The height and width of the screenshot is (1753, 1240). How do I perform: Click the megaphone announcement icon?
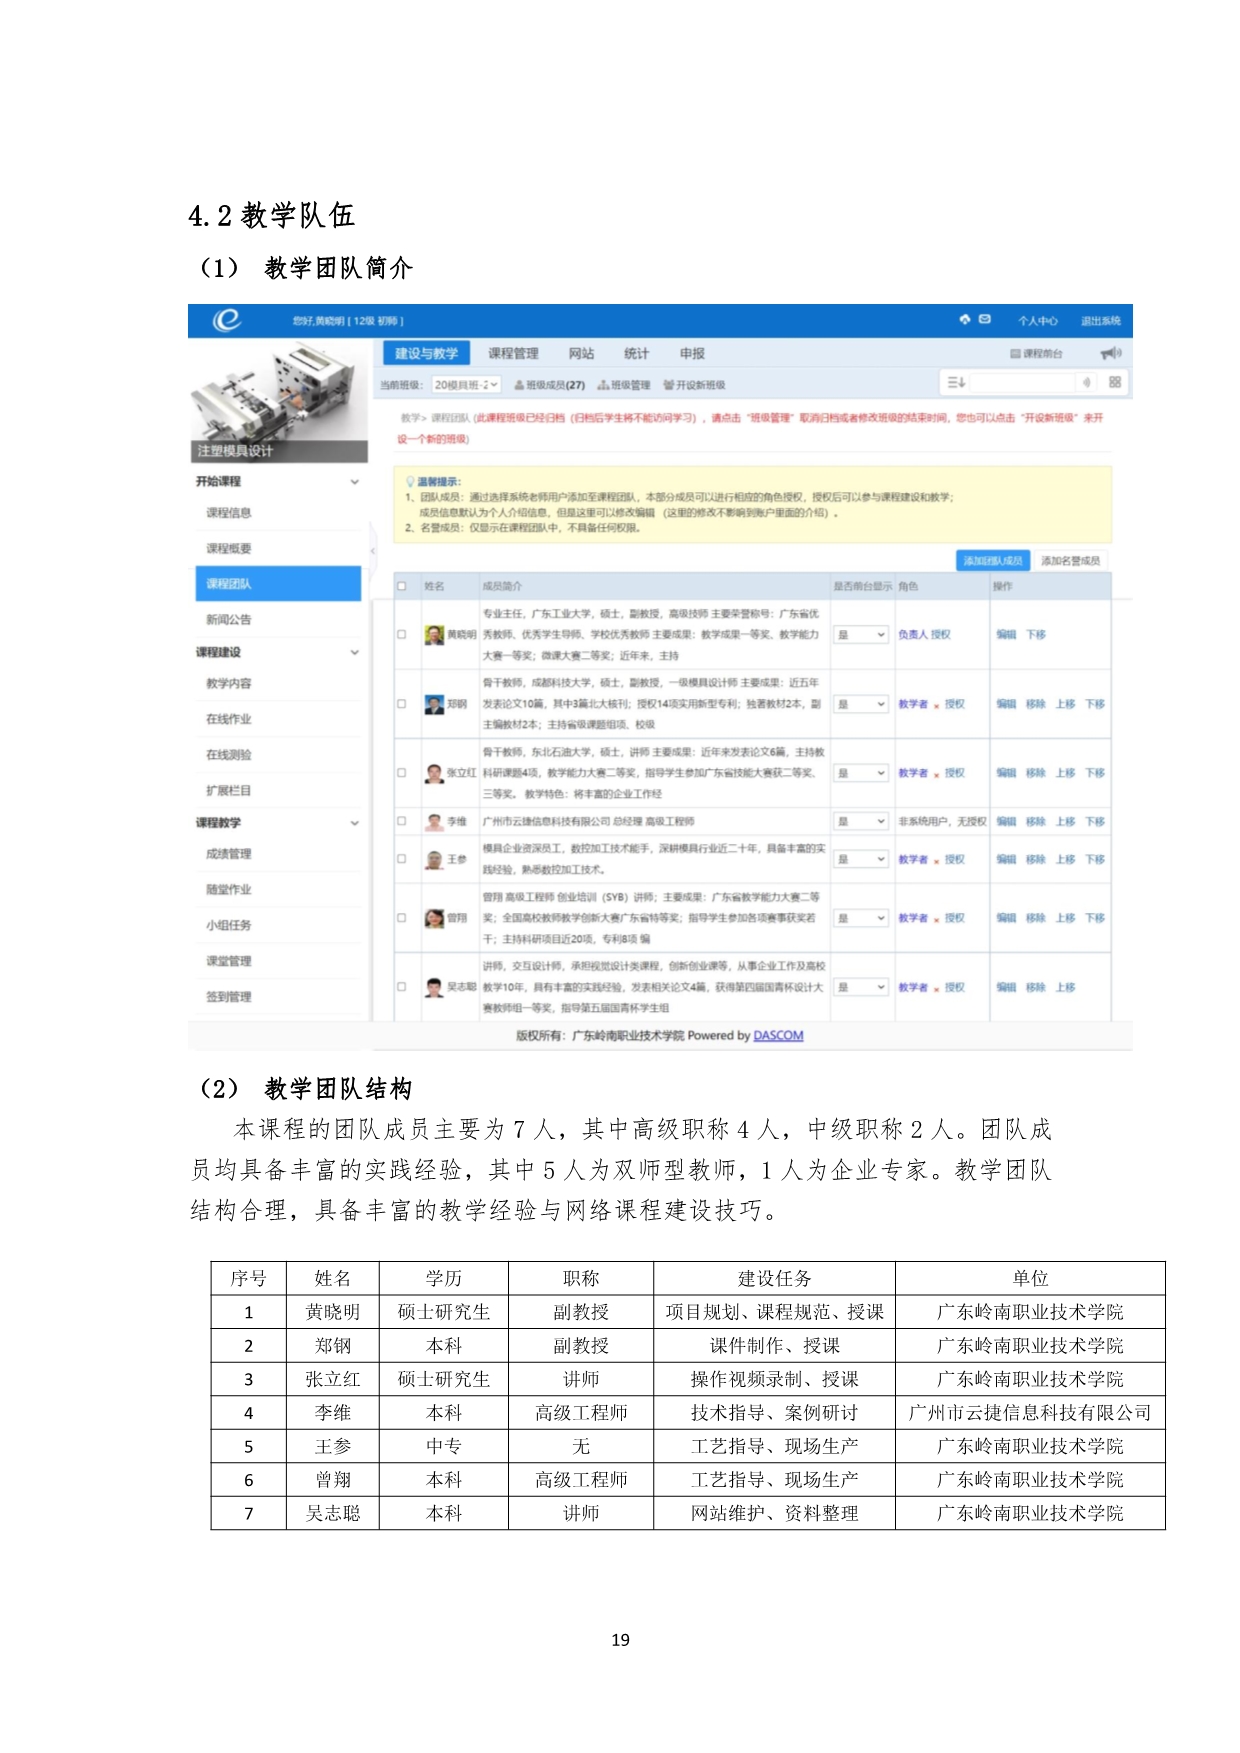coord(1111,353)
